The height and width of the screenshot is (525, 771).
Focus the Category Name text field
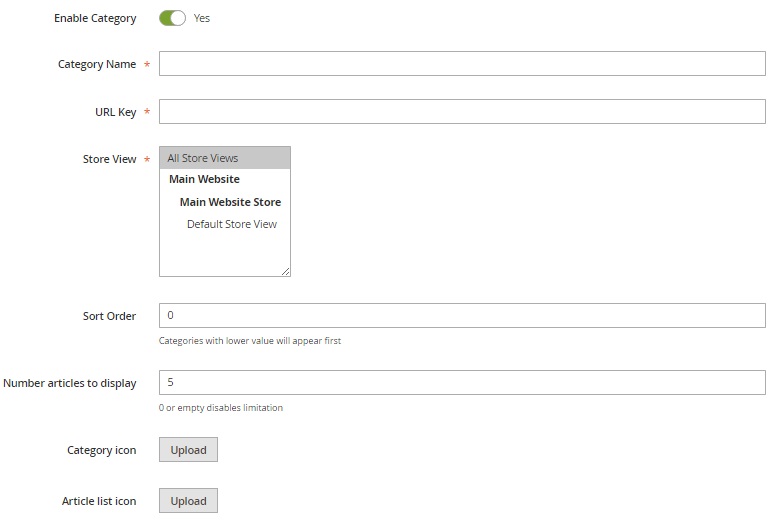point(462,64)
